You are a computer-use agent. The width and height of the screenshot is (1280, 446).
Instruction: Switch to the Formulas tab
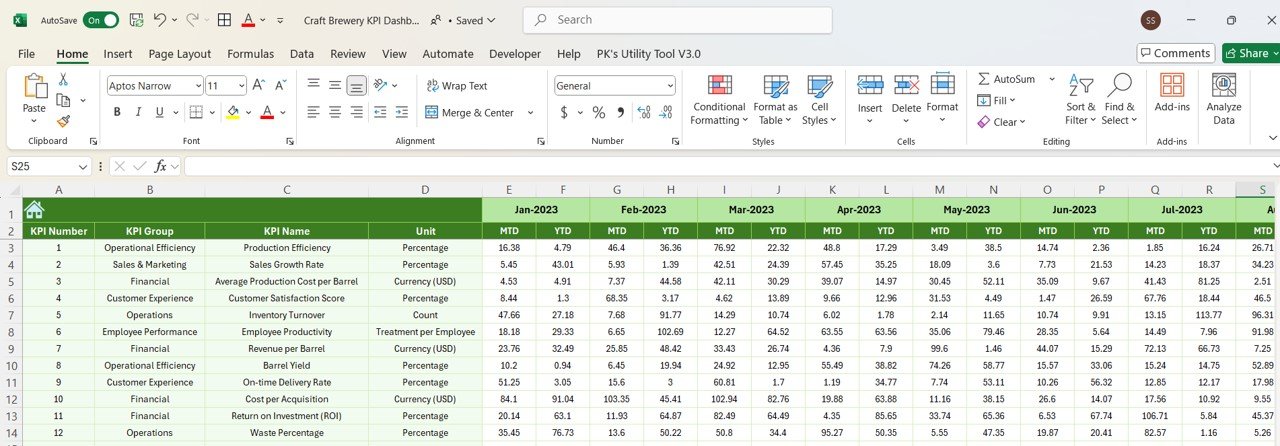pos(250,54)
